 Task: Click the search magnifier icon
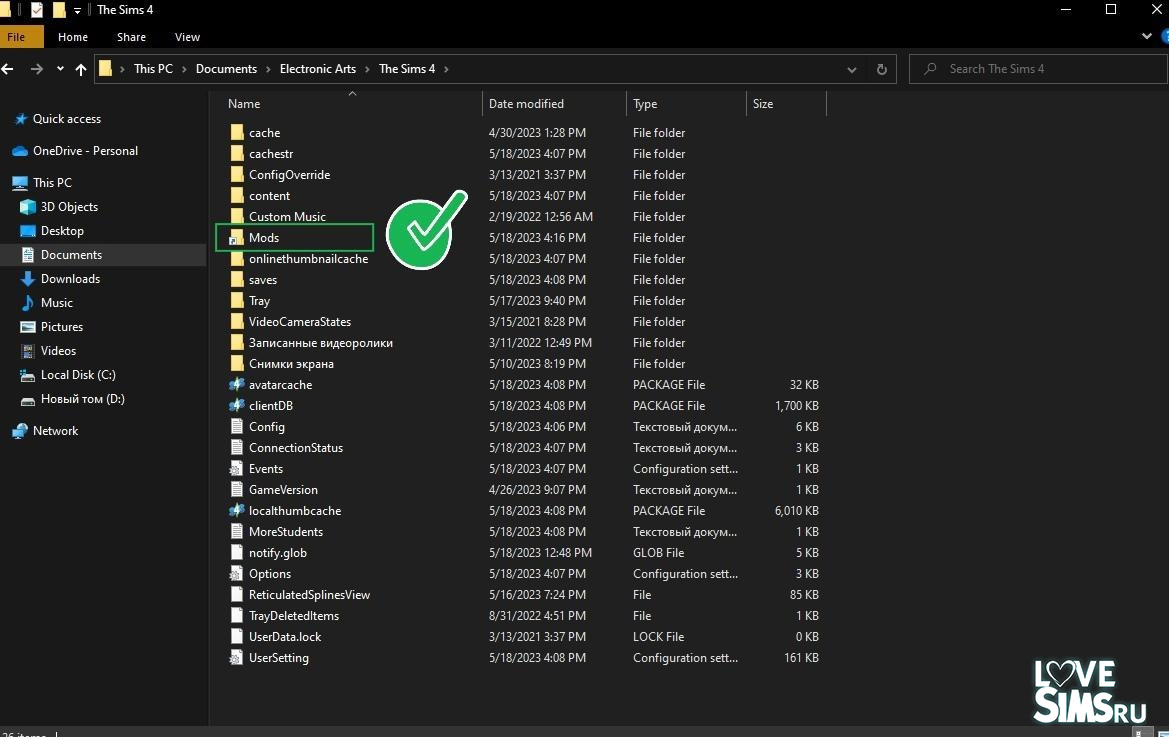coord(930,69)
